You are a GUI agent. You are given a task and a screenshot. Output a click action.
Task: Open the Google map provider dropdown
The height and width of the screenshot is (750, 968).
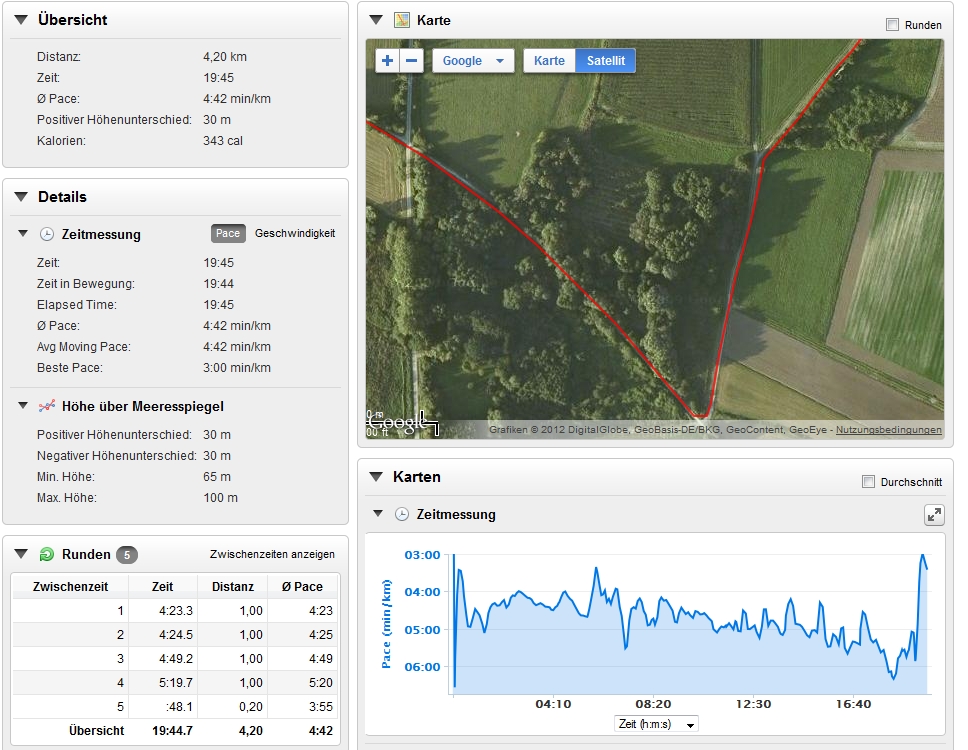click(473, 61)
